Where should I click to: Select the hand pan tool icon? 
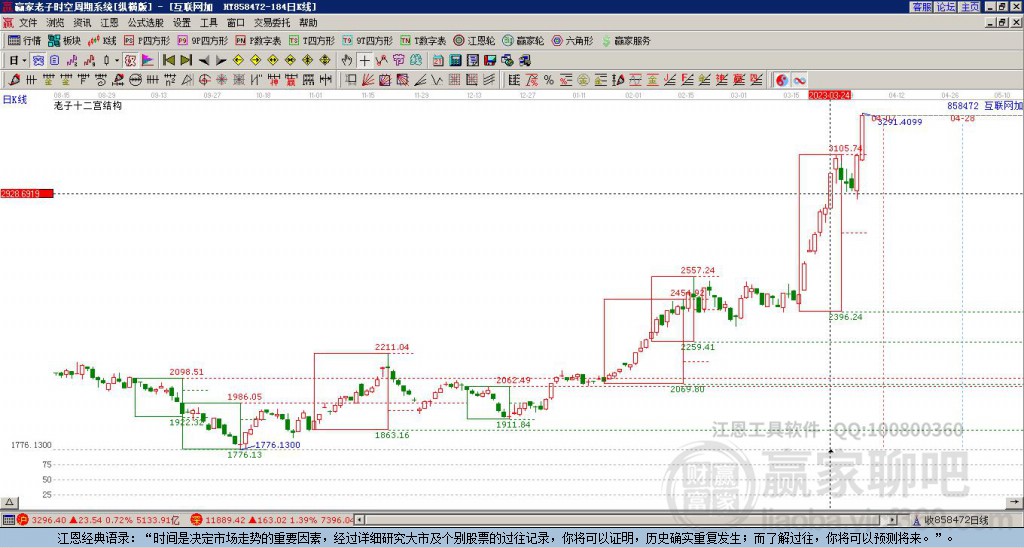click(347, 61)
